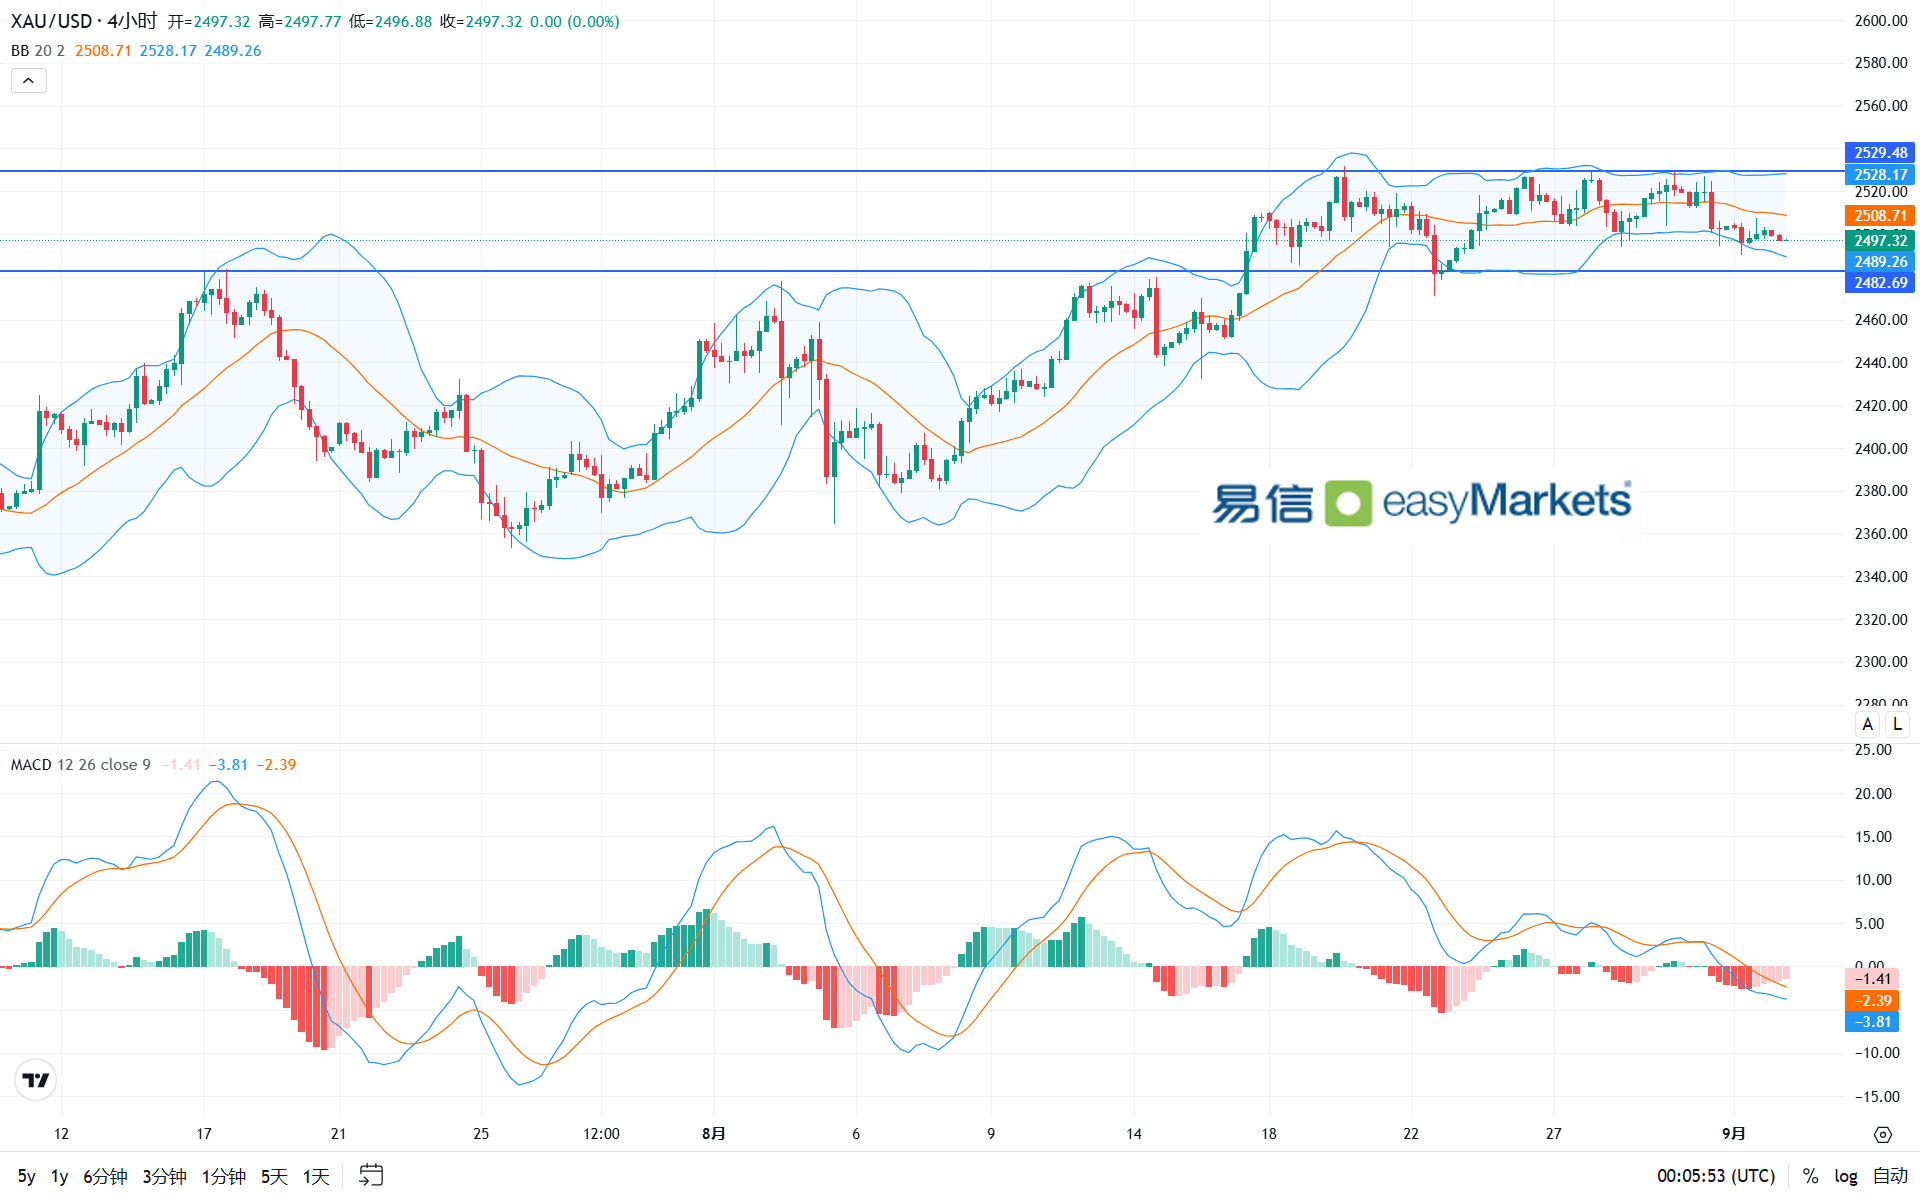Click the 2529.48 horizontal line price label

(x=1880, y=153)
